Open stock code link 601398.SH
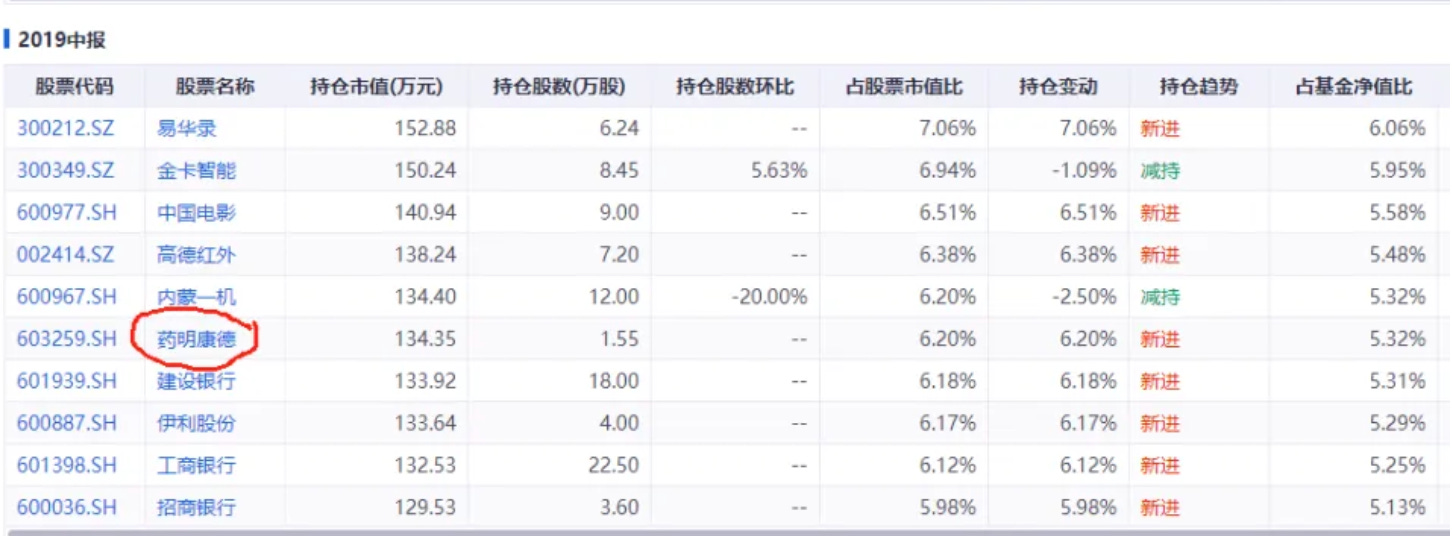Viewport: 1452px width, 536px height. pos(66,465)
